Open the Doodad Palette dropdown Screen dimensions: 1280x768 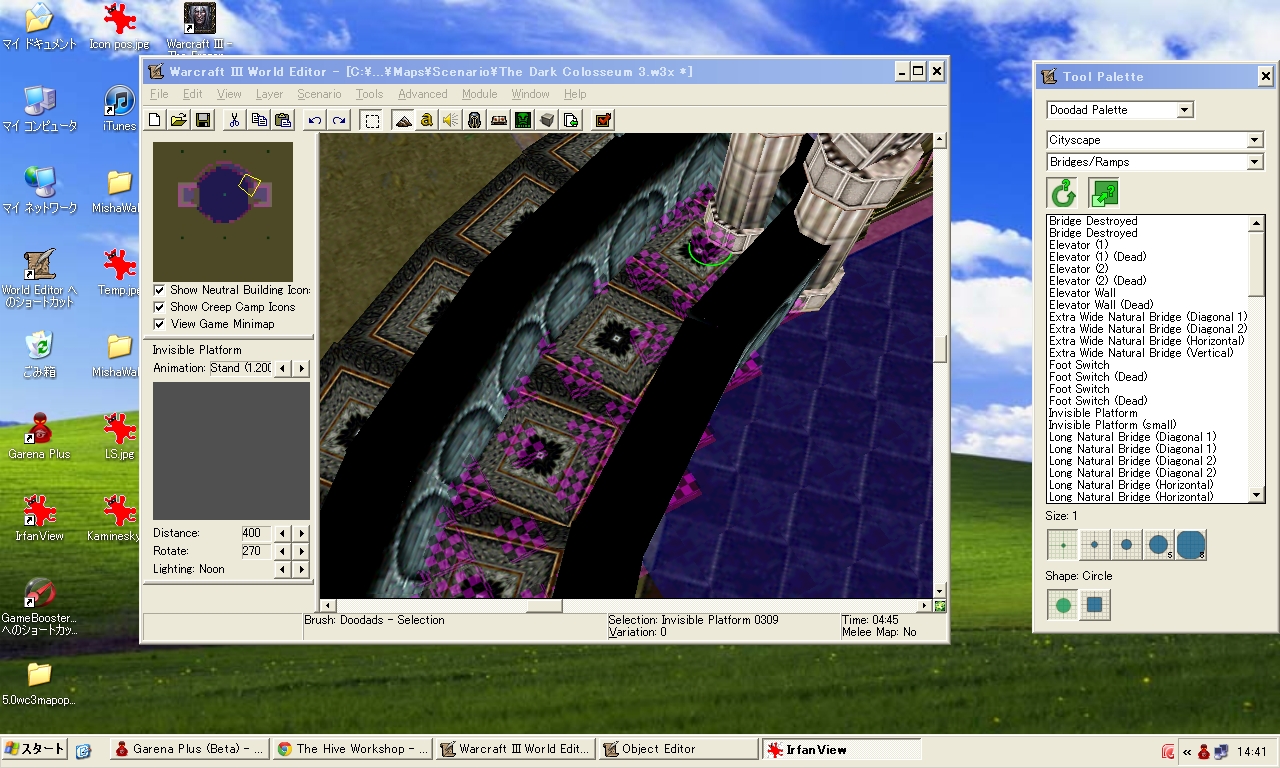click(1185, 110)
